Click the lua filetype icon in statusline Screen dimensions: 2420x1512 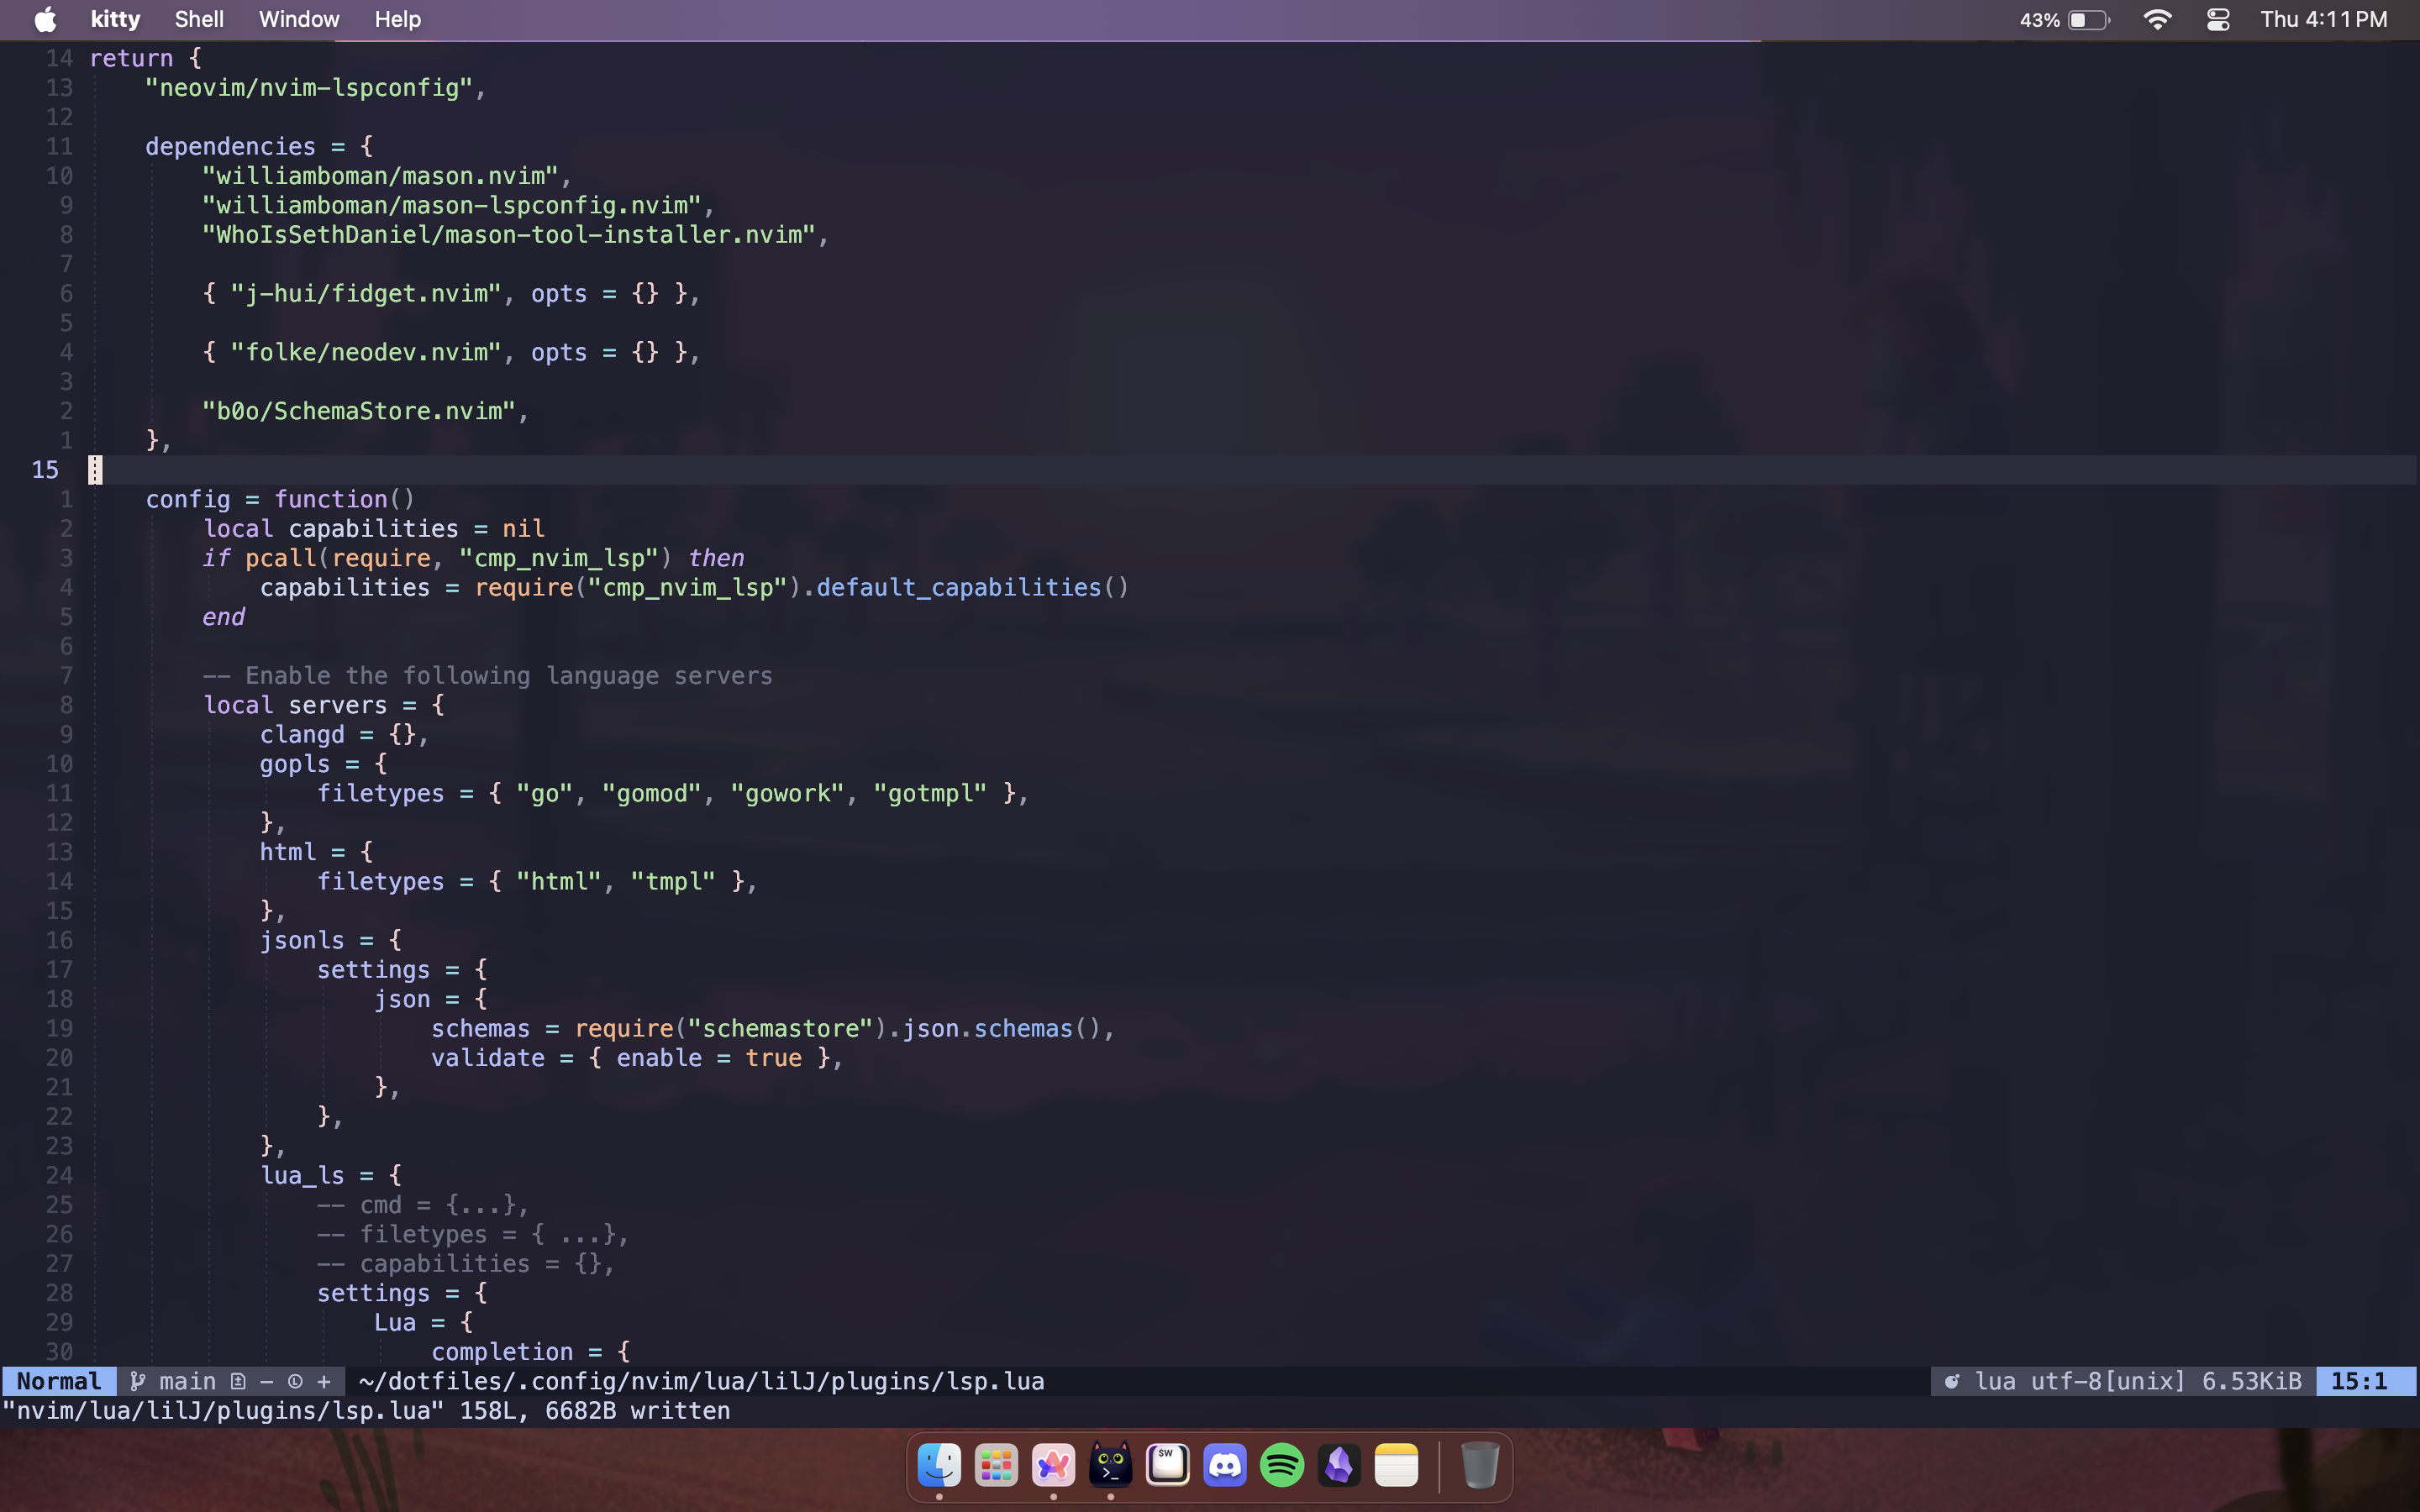click(x=1951, y=1381)
